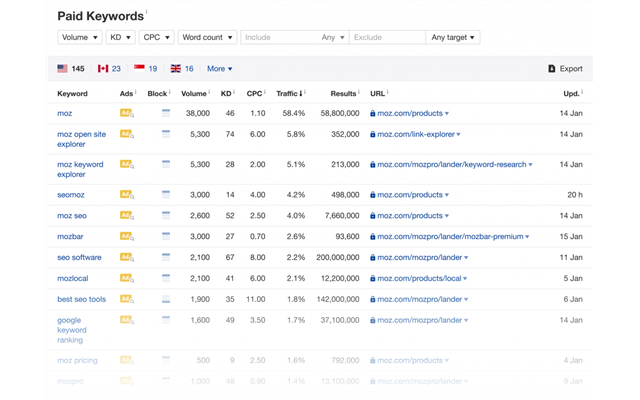Open the ad block icon for seomoz
Viewport: 640px width, 400px height.
click(166, 194)
